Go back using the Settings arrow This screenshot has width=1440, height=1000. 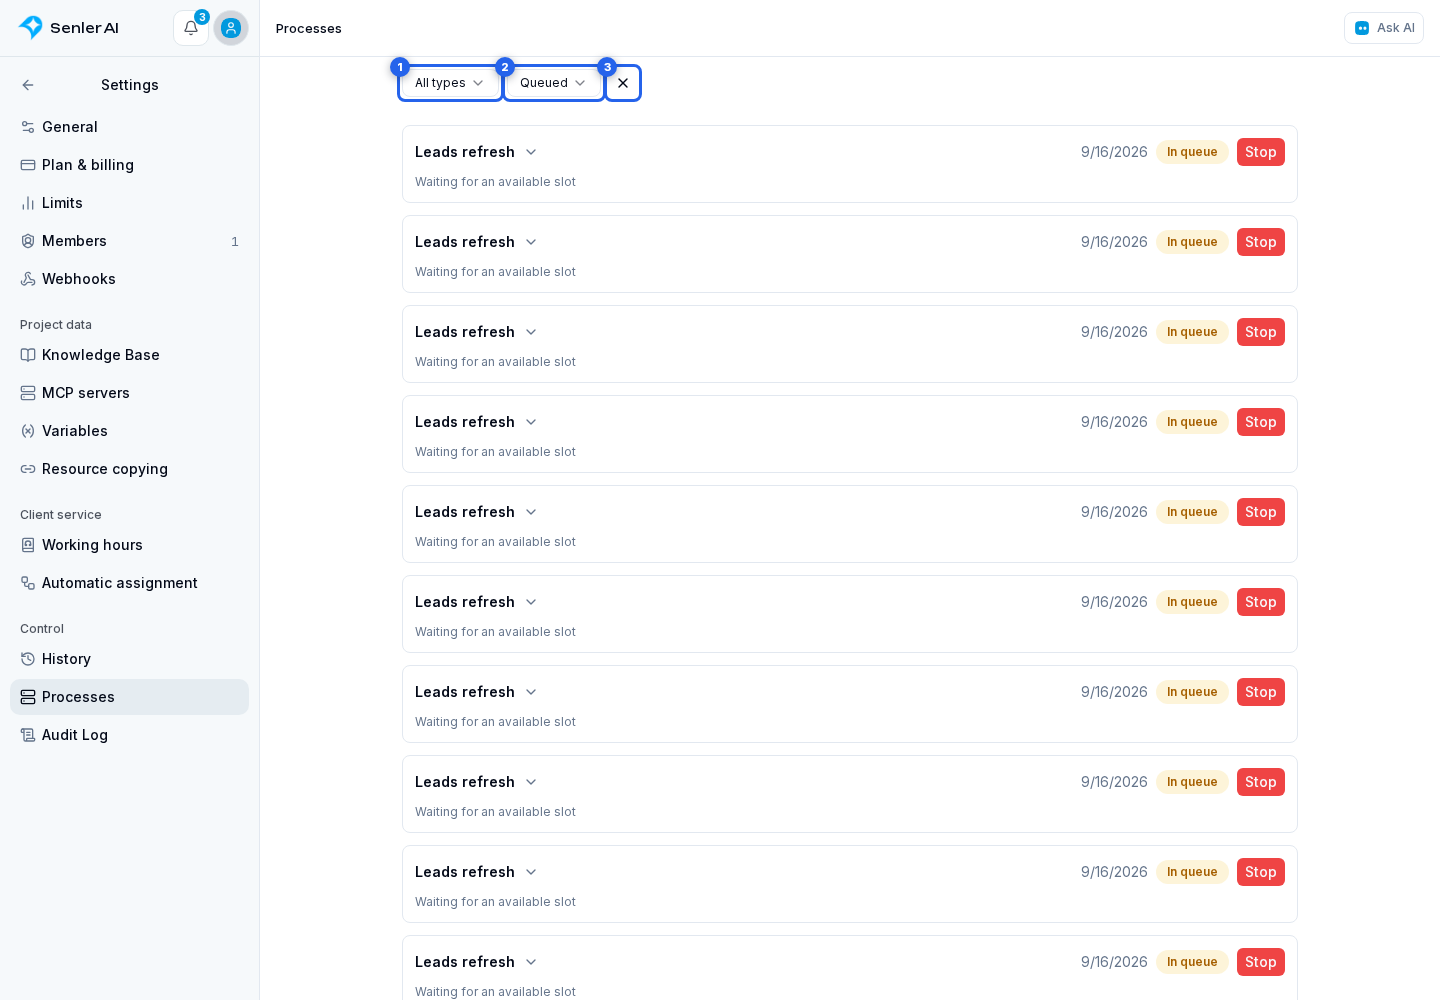pos(28,85)
